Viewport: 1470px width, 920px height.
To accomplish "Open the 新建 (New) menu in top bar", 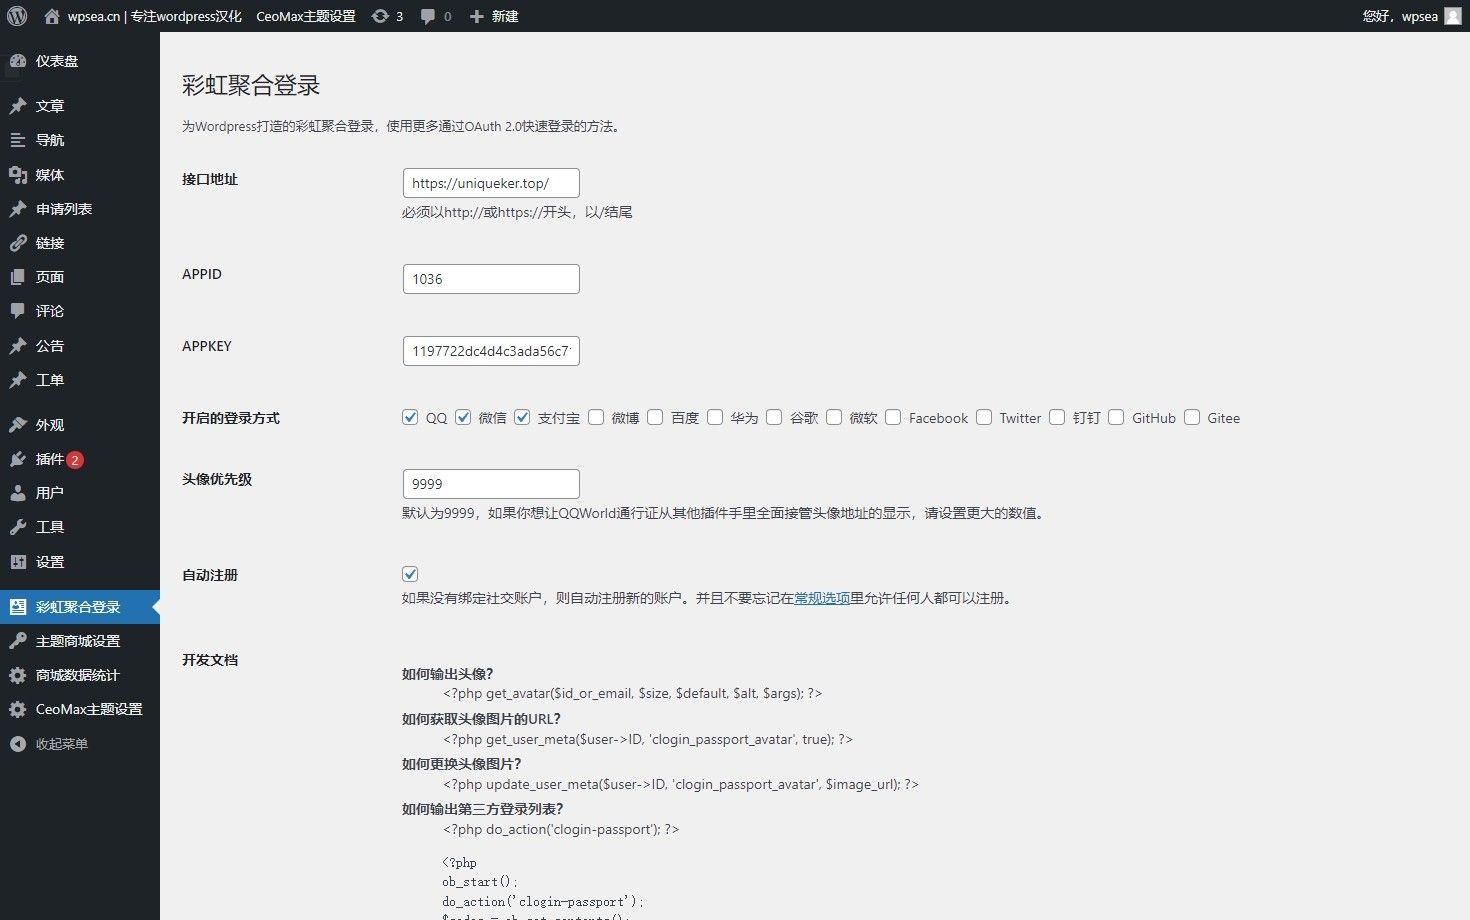I will coord(494,15).
